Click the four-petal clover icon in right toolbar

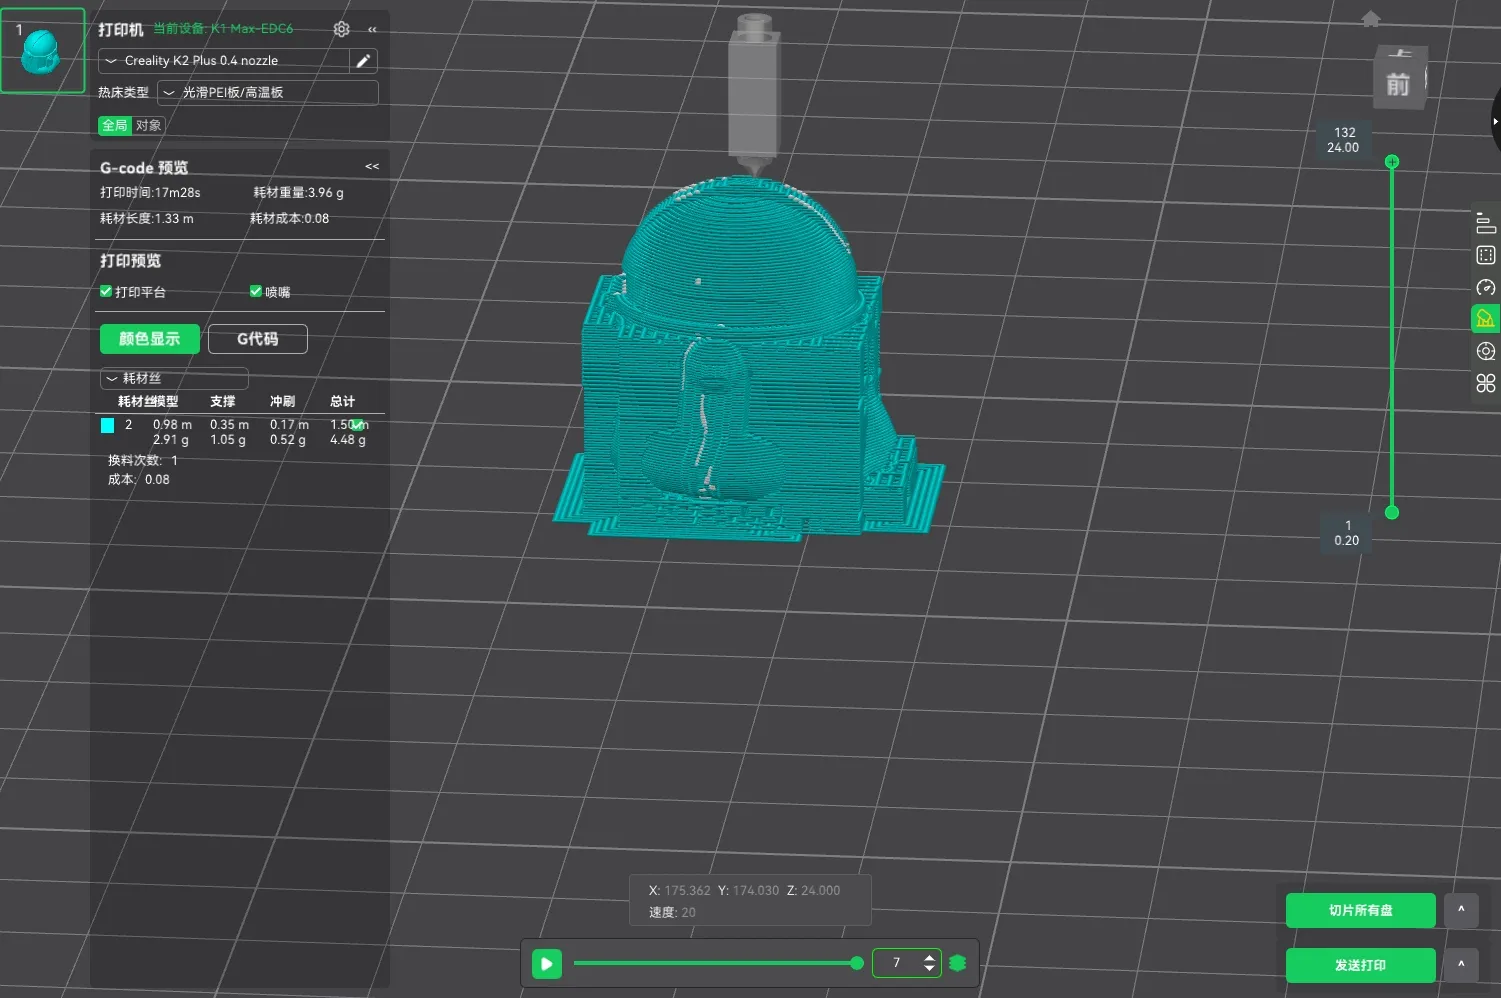(1486, 383)
